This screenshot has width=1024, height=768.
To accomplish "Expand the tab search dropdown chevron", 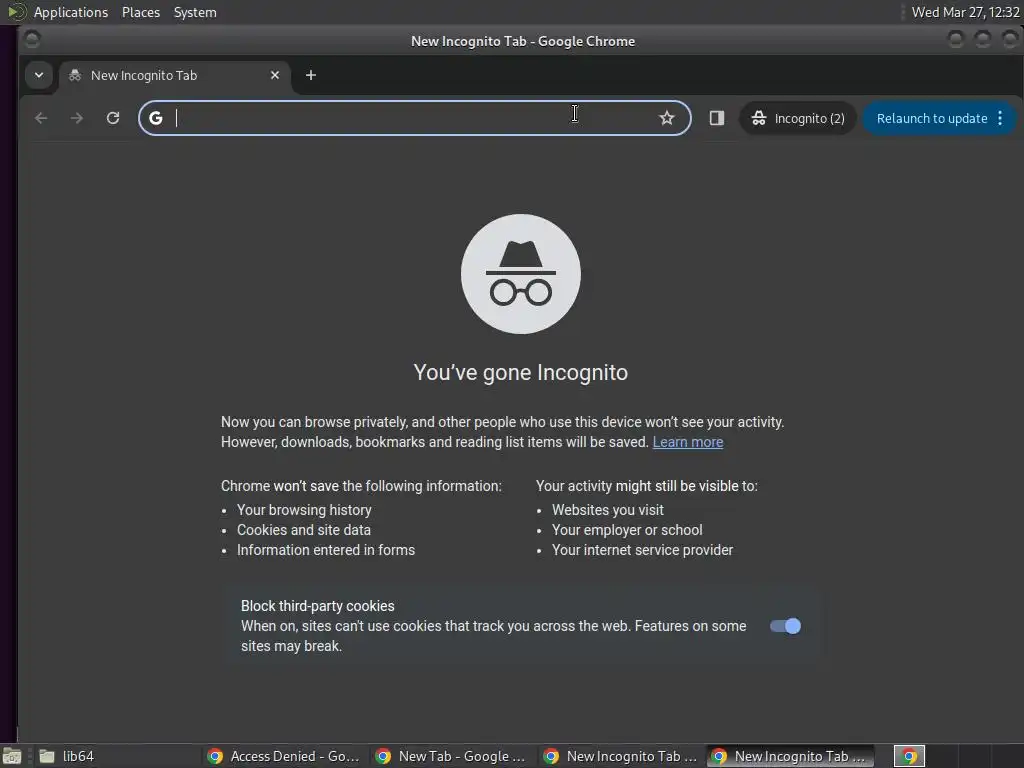I will pos(39,75).
